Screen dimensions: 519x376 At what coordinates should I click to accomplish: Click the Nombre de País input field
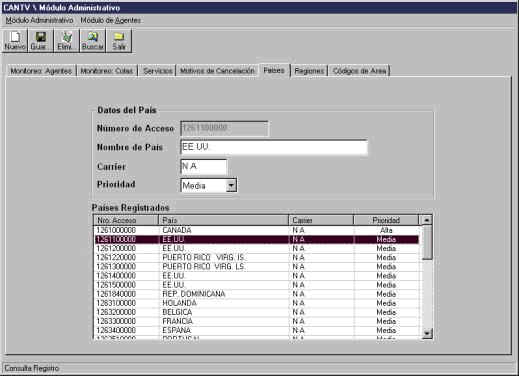[x=274, y=147]
